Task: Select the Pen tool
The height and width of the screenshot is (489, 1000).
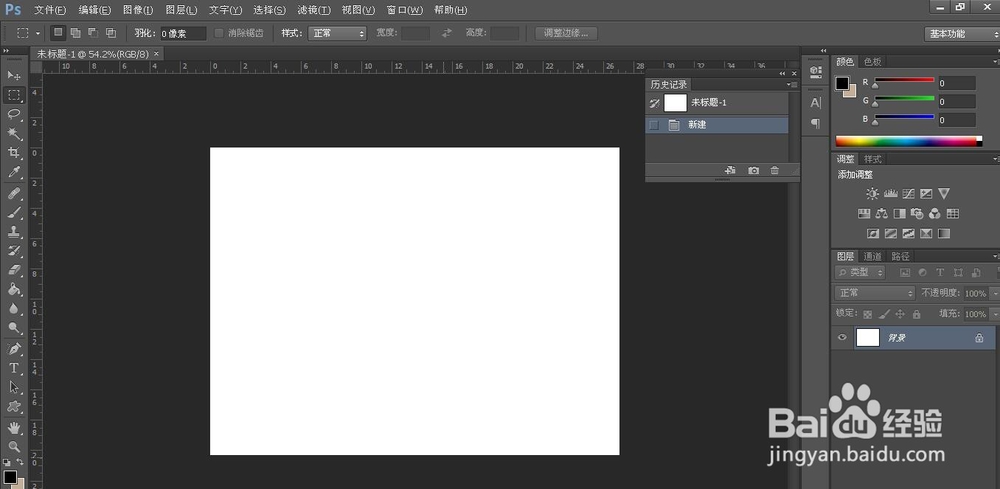Action: [13, 349]
